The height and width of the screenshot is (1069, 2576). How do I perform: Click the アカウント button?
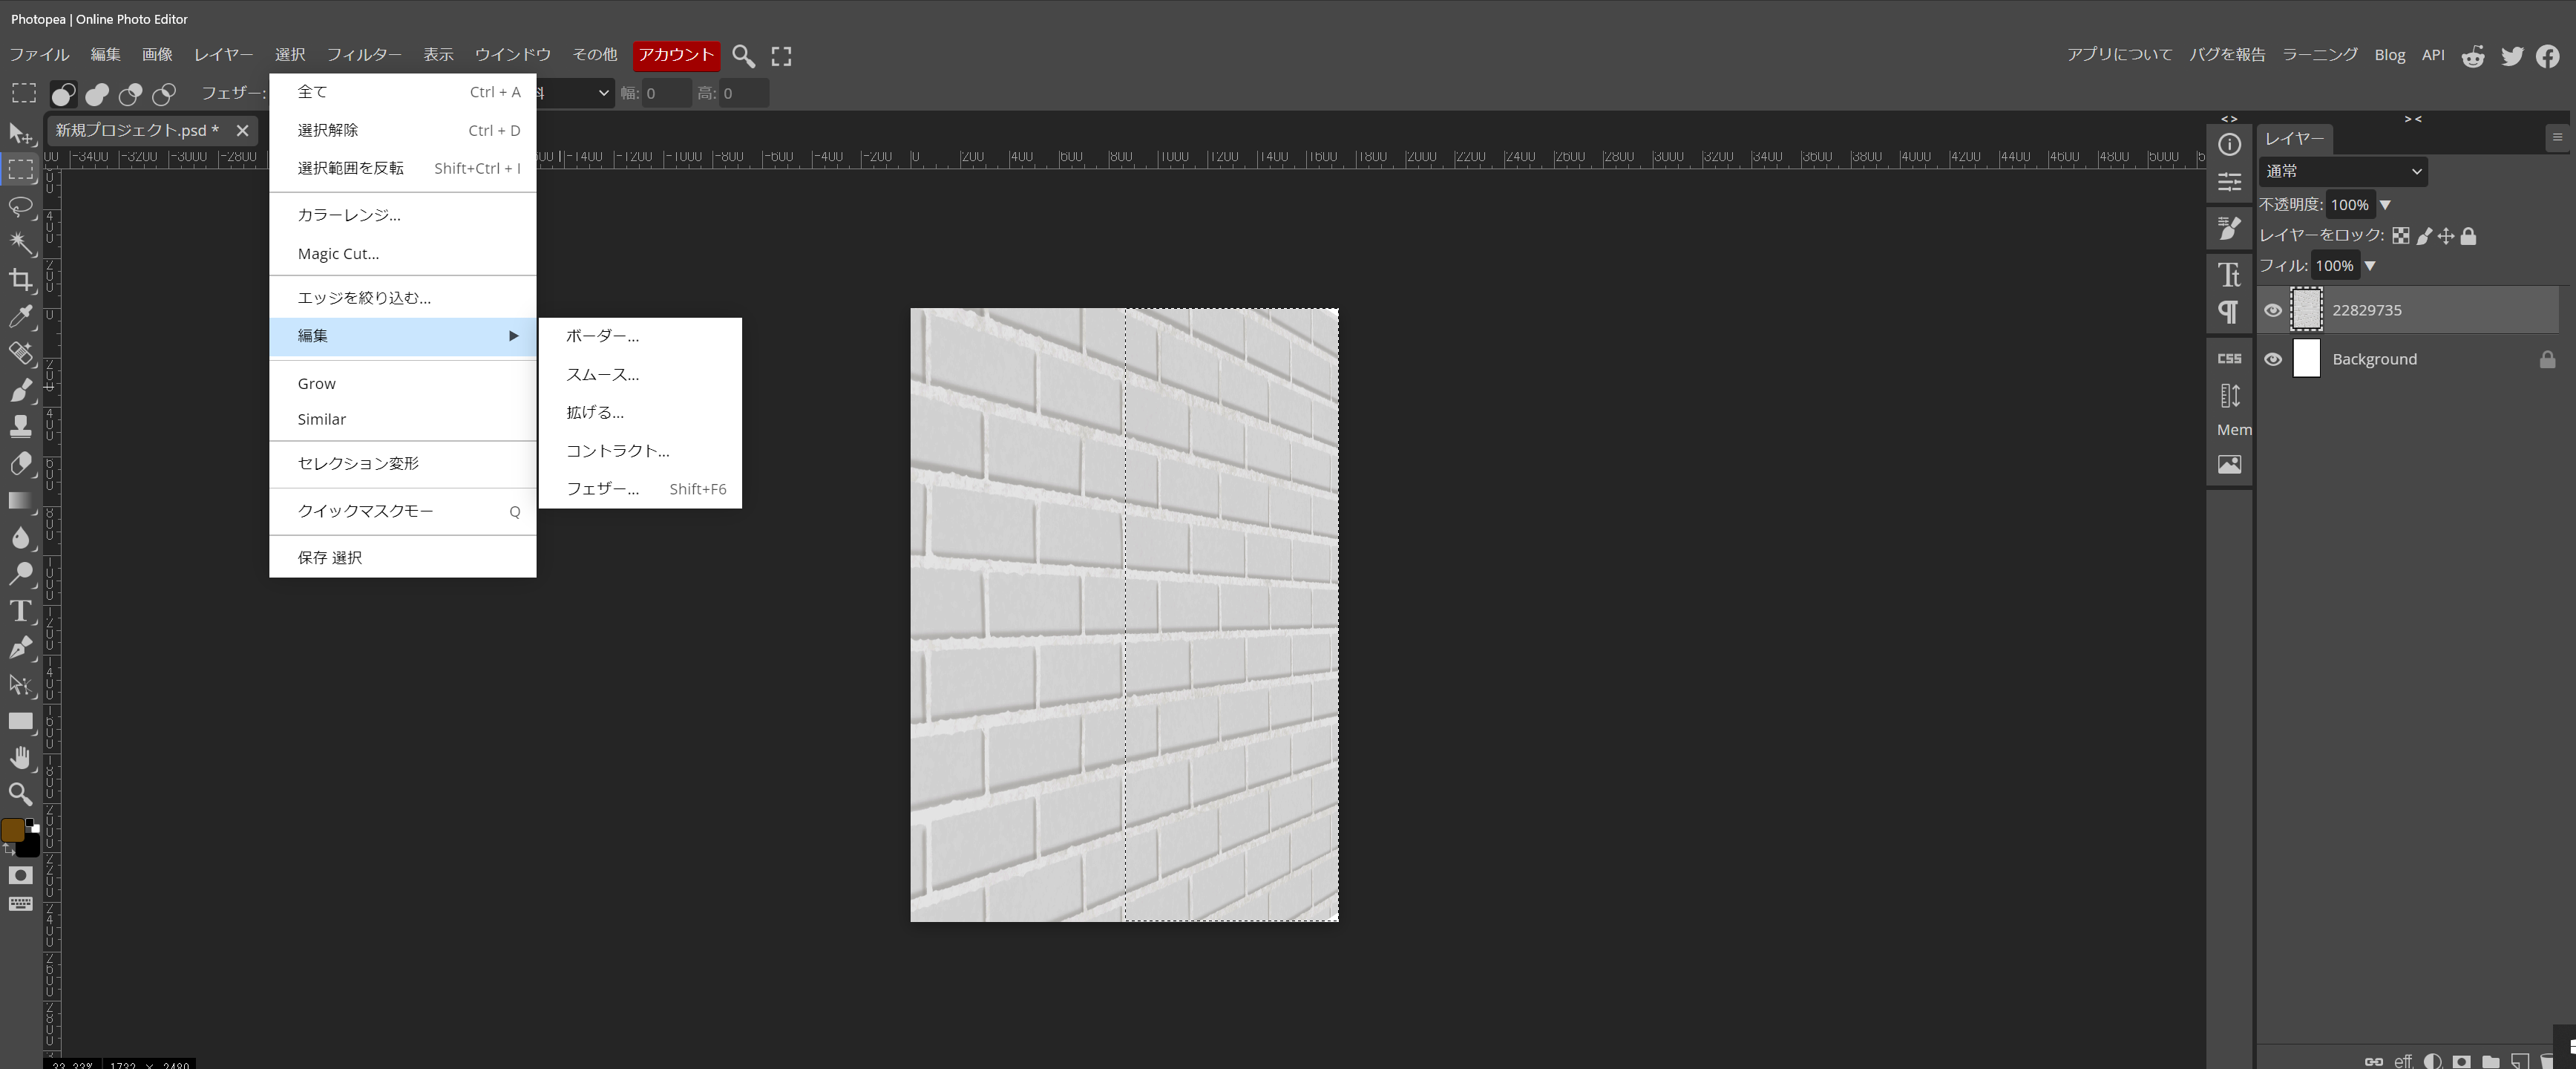pos(676,55)
